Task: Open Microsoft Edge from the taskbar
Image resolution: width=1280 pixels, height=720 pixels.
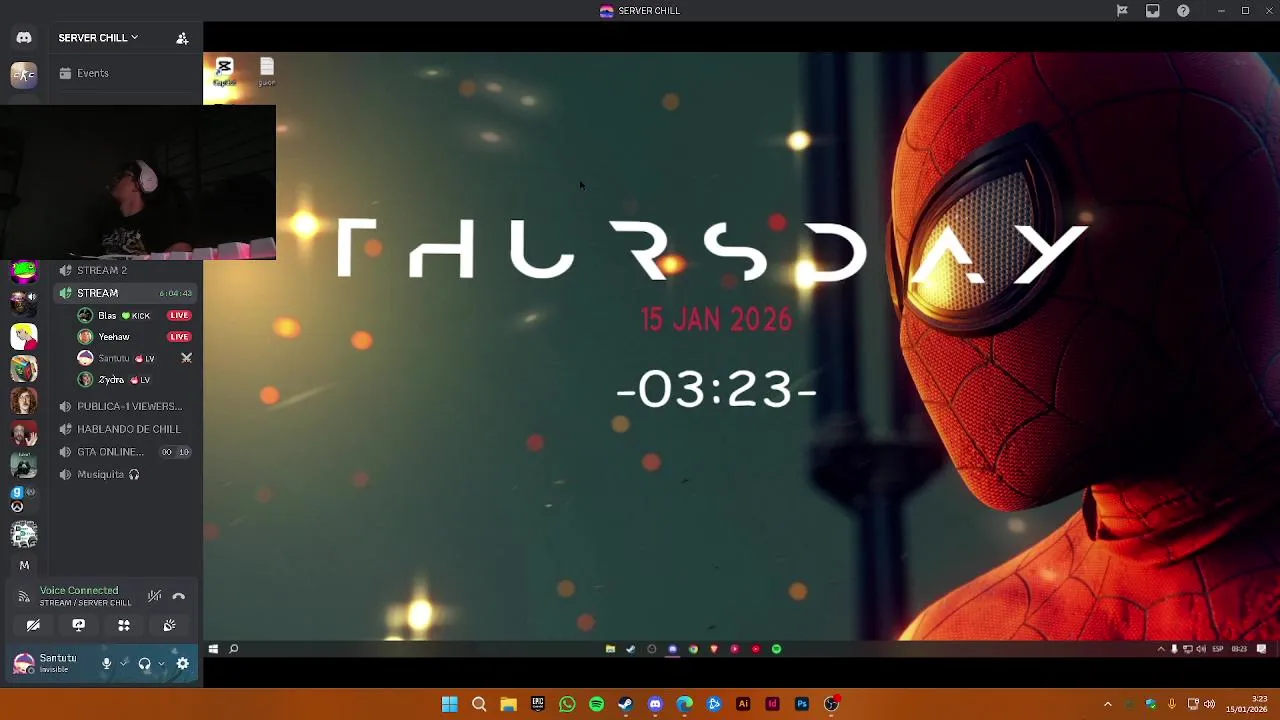Action: click(684, 704)
